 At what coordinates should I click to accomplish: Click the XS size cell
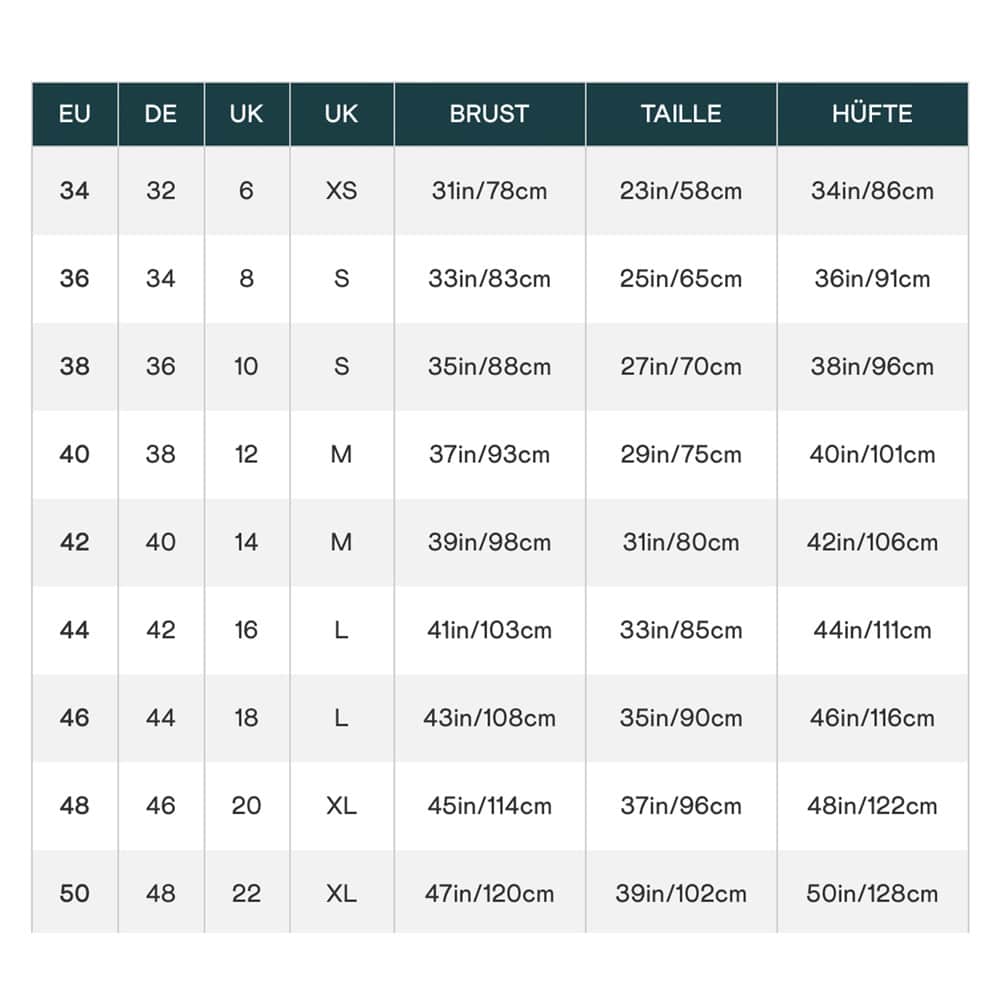point(341,190)
